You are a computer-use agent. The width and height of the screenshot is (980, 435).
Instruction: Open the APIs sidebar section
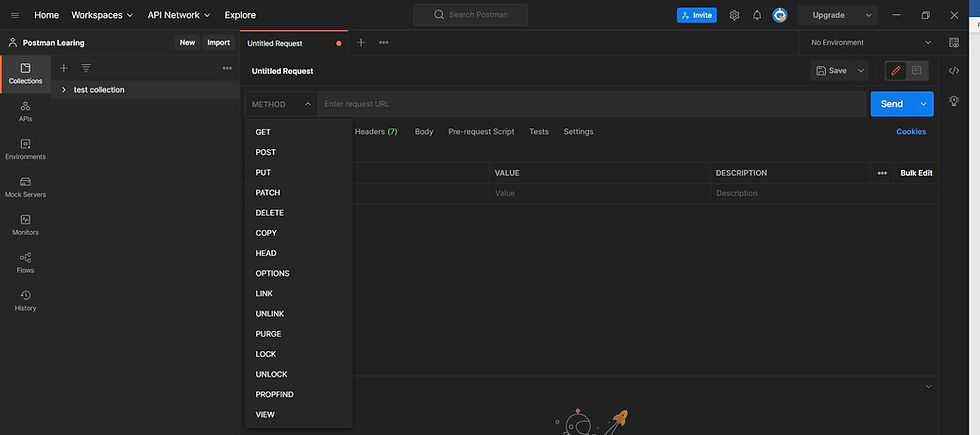[x=26, y=111]
